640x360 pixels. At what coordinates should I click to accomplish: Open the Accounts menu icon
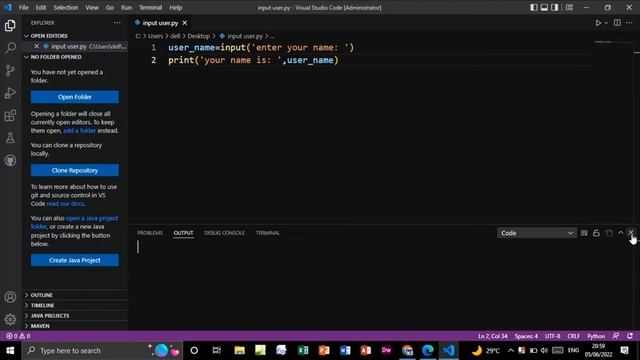(10, 297)
